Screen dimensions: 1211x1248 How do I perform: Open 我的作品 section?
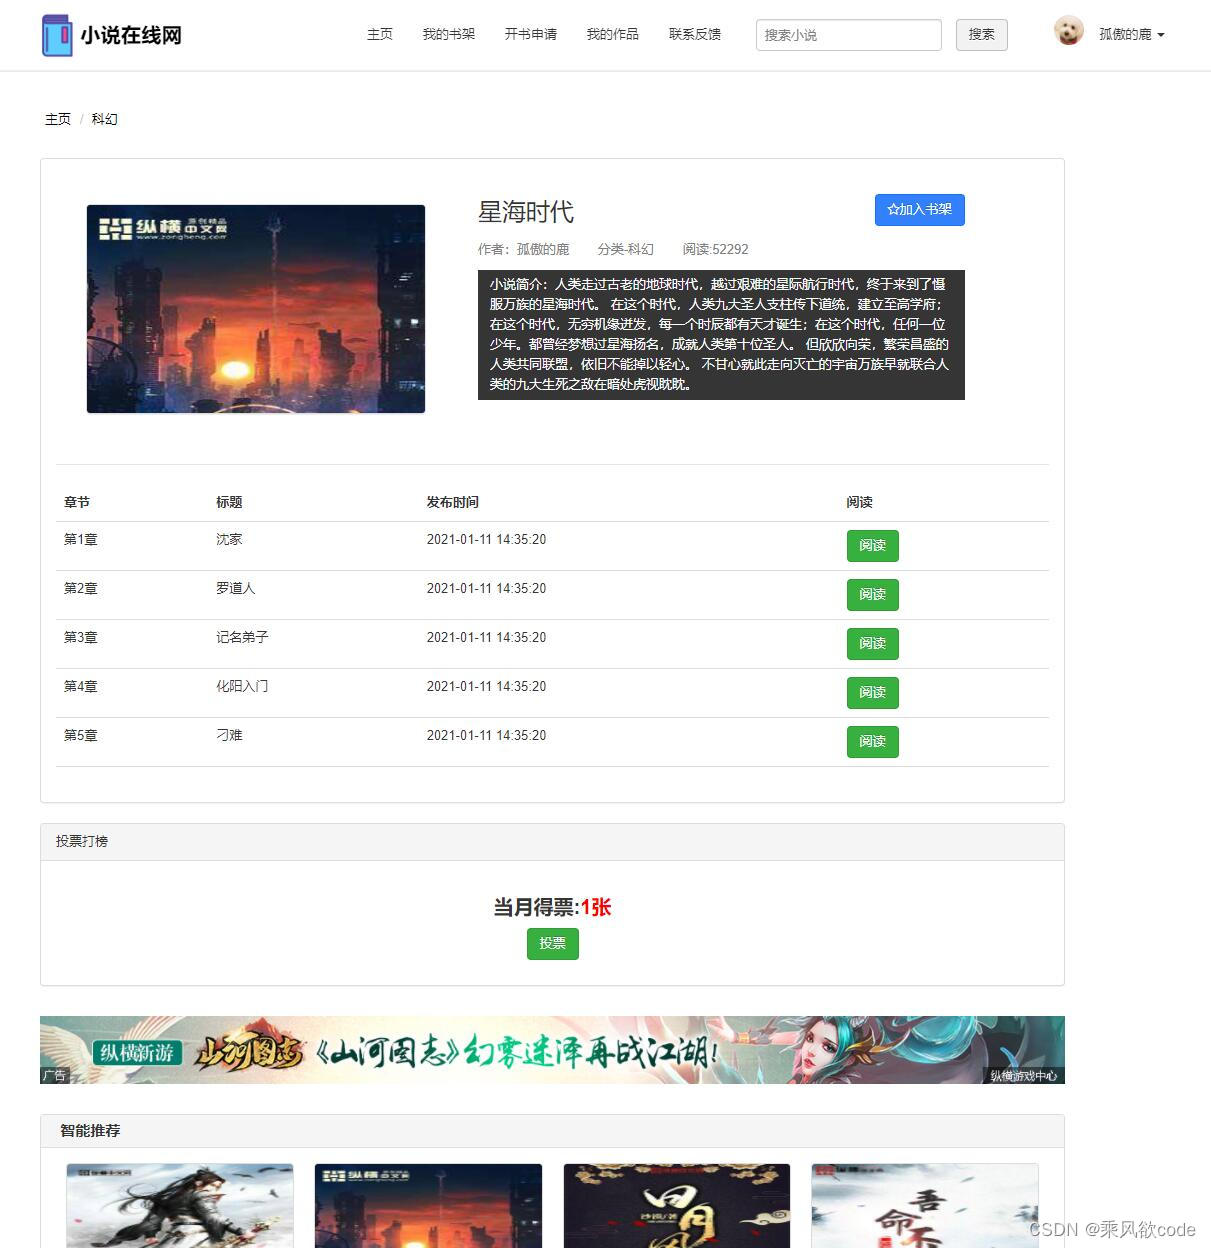pos(612,33)
